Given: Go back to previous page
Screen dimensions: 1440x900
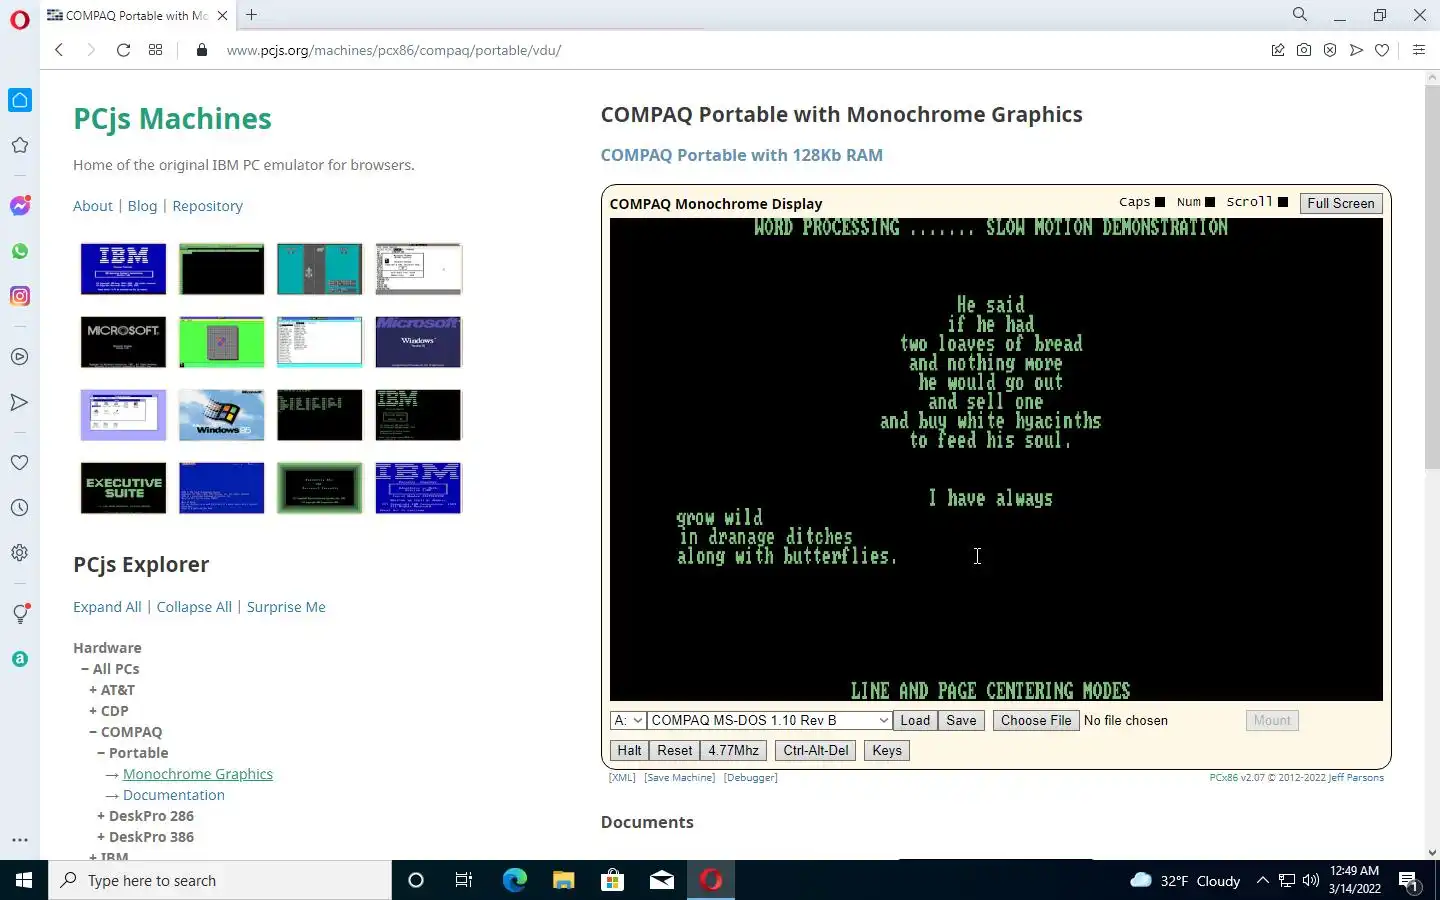Looking at the screenshot, I should point(59,50).
